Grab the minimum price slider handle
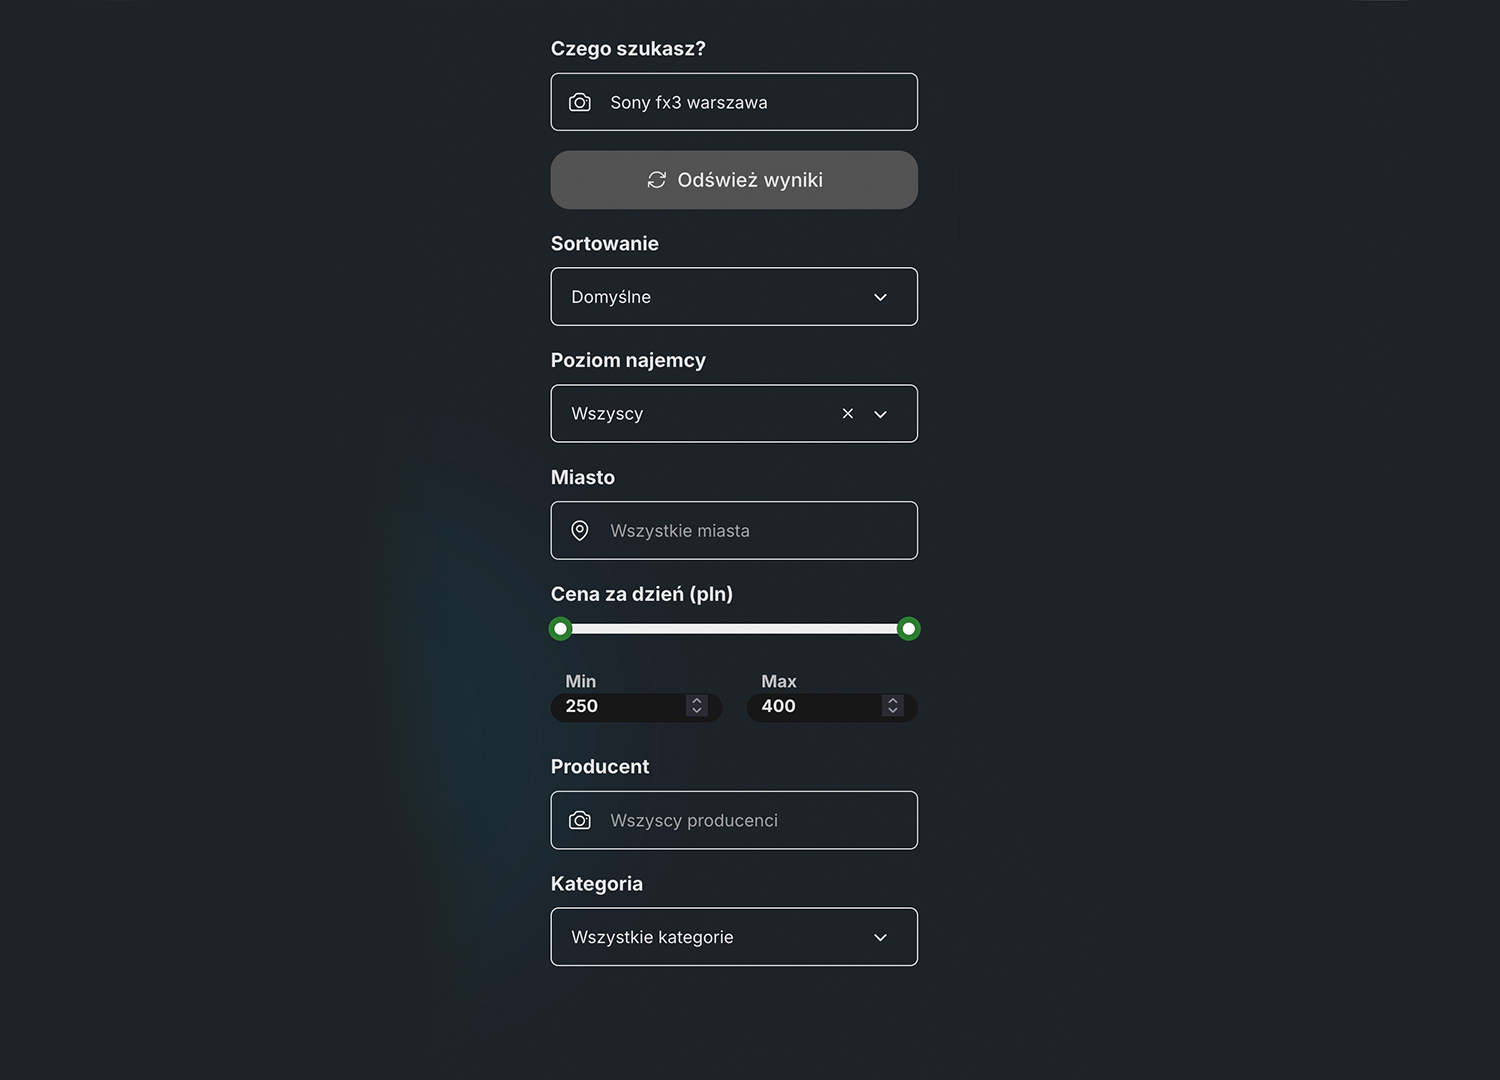 (561, 629)
